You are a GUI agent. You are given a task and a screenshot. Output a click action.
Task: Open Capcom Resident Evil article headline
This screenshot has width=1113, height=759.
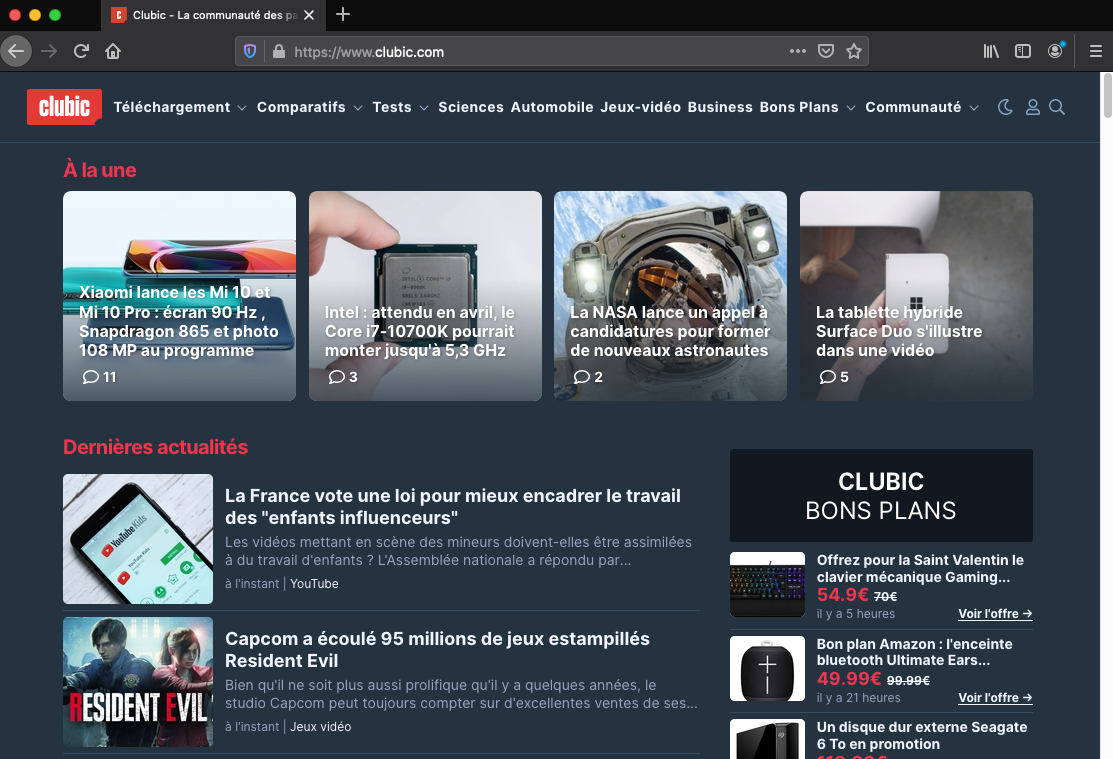(x=437, y=649)
